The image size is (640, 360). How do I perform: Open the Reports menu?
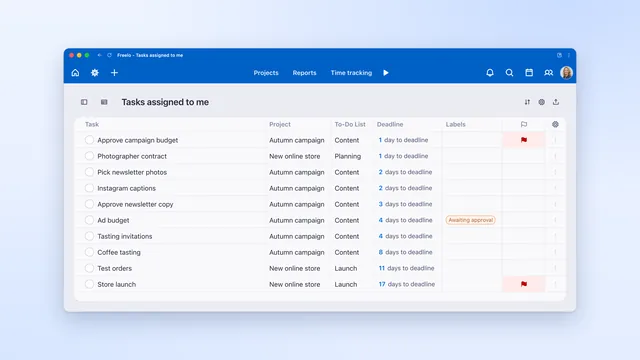pyautogui.click(x=304, y=73)
